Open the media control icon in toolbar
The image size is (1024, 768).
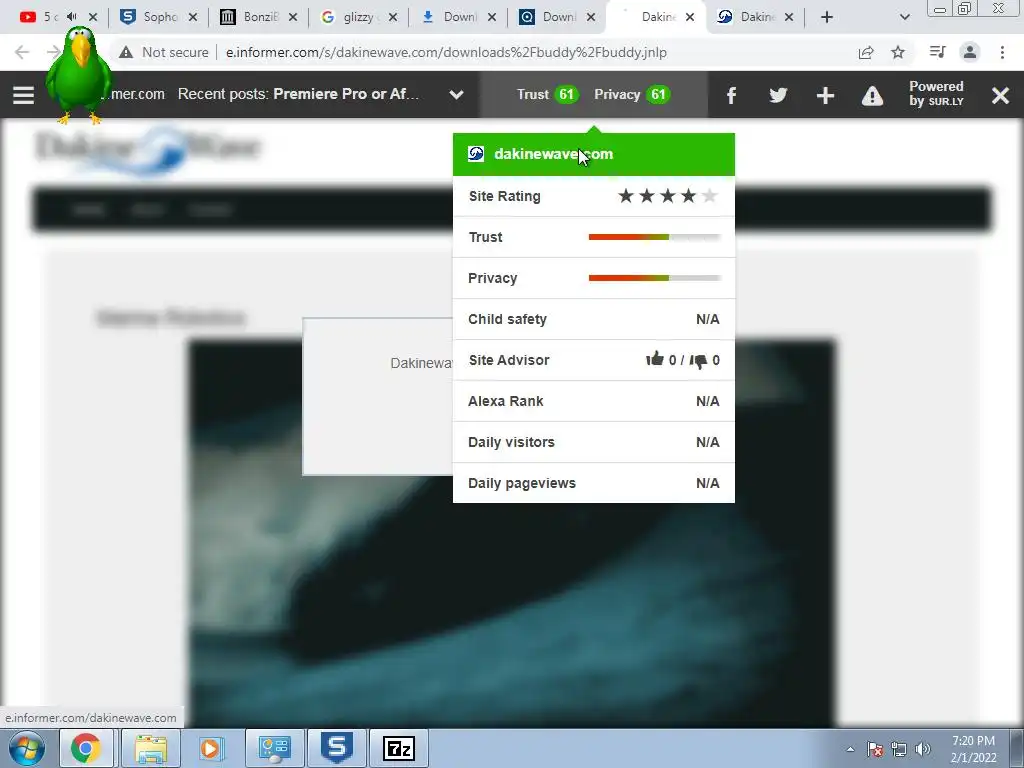point(937,52)
